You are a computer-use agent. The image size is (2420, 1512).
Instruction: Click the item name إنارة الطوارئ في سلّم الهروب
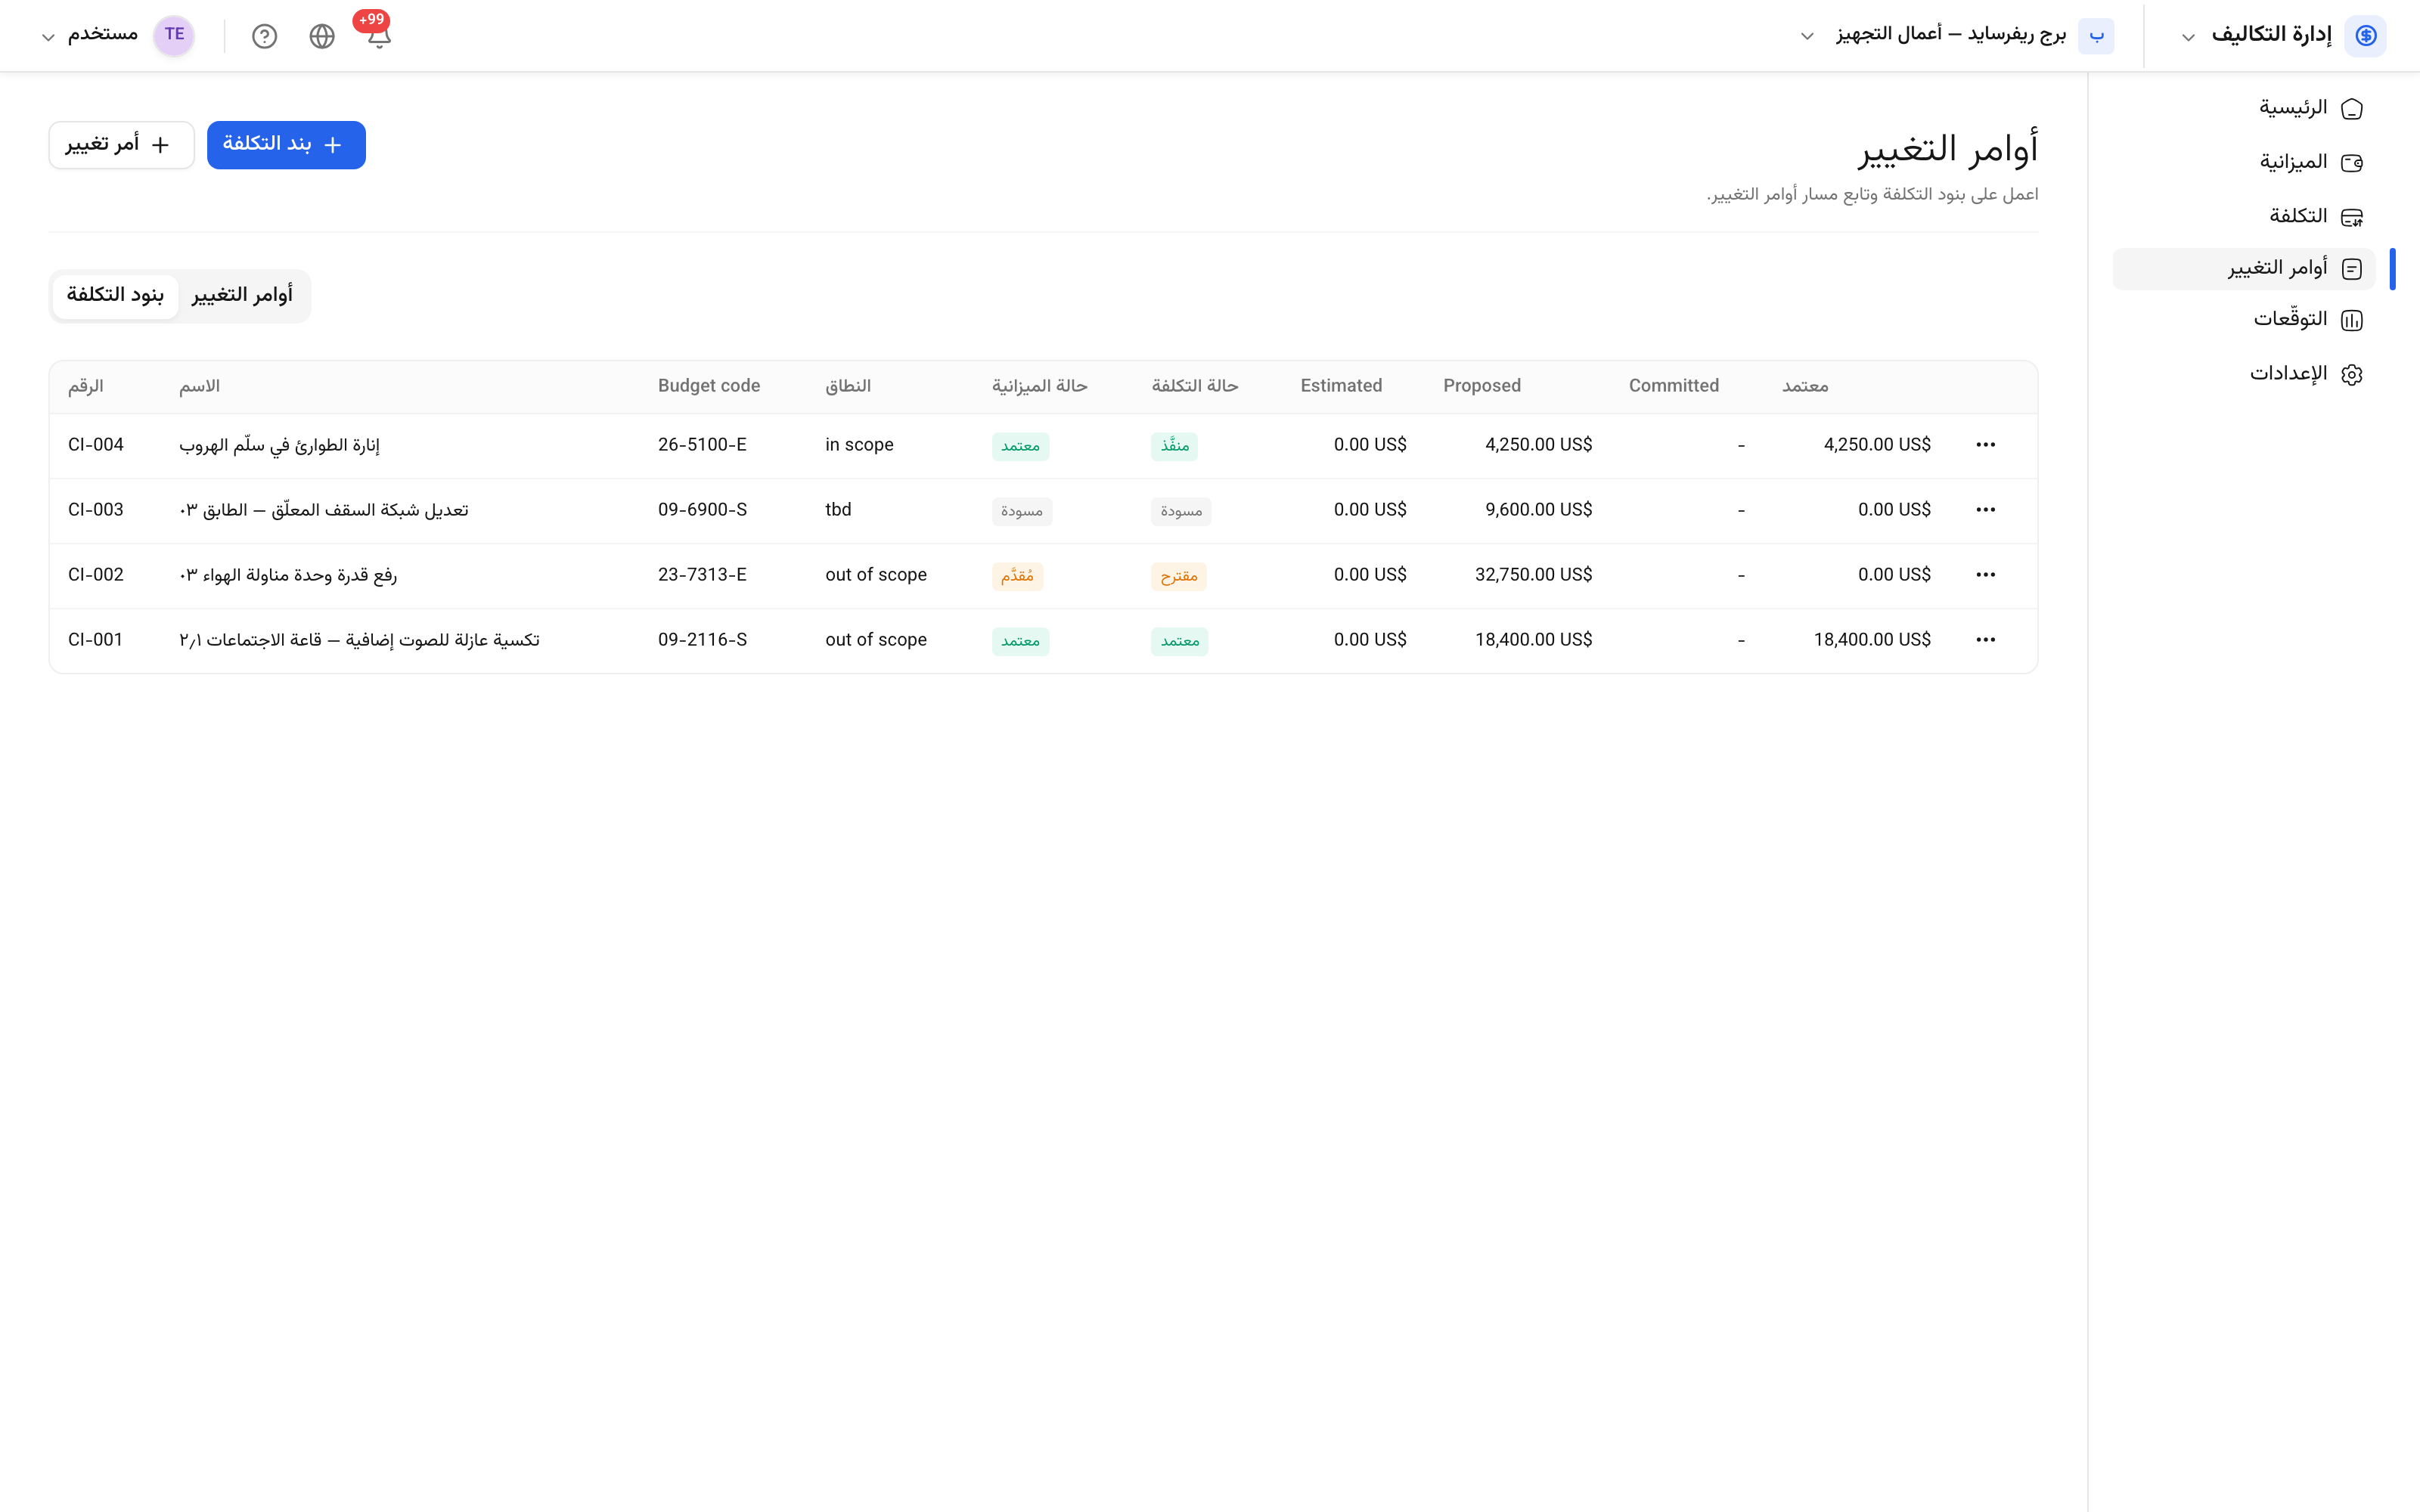(279, 445)
